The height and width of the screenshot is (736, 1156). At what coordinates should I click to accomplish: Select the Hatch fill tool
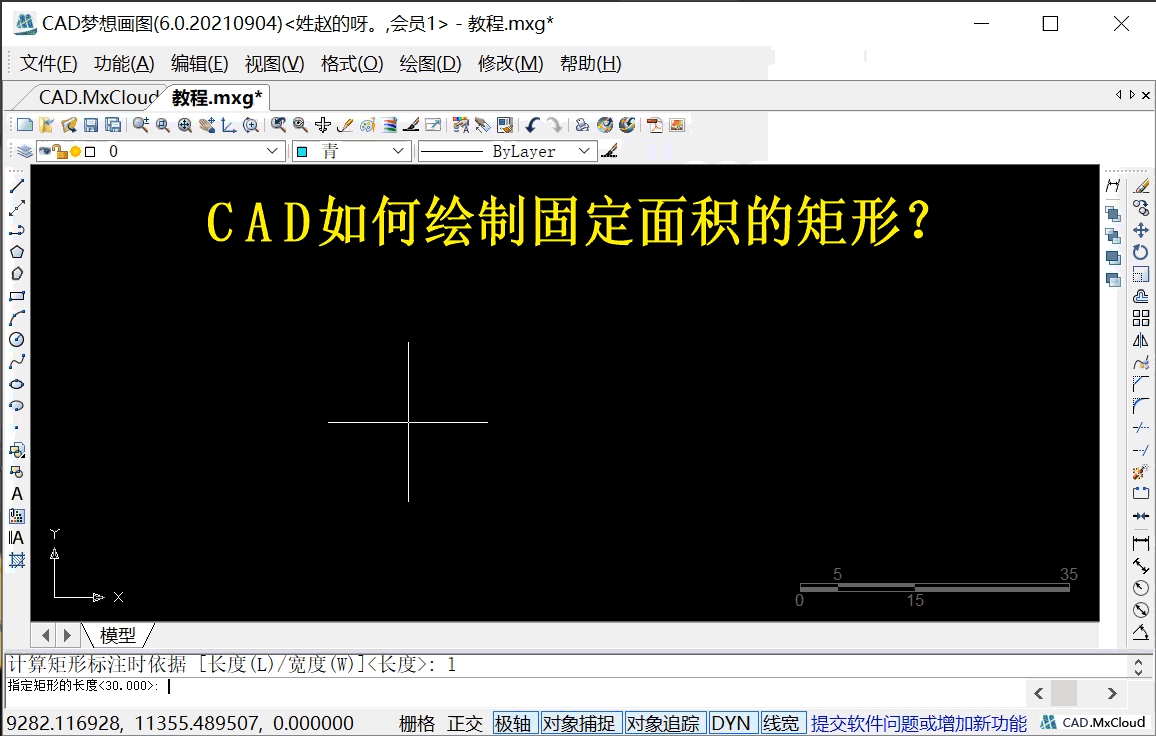coord(17,560)
